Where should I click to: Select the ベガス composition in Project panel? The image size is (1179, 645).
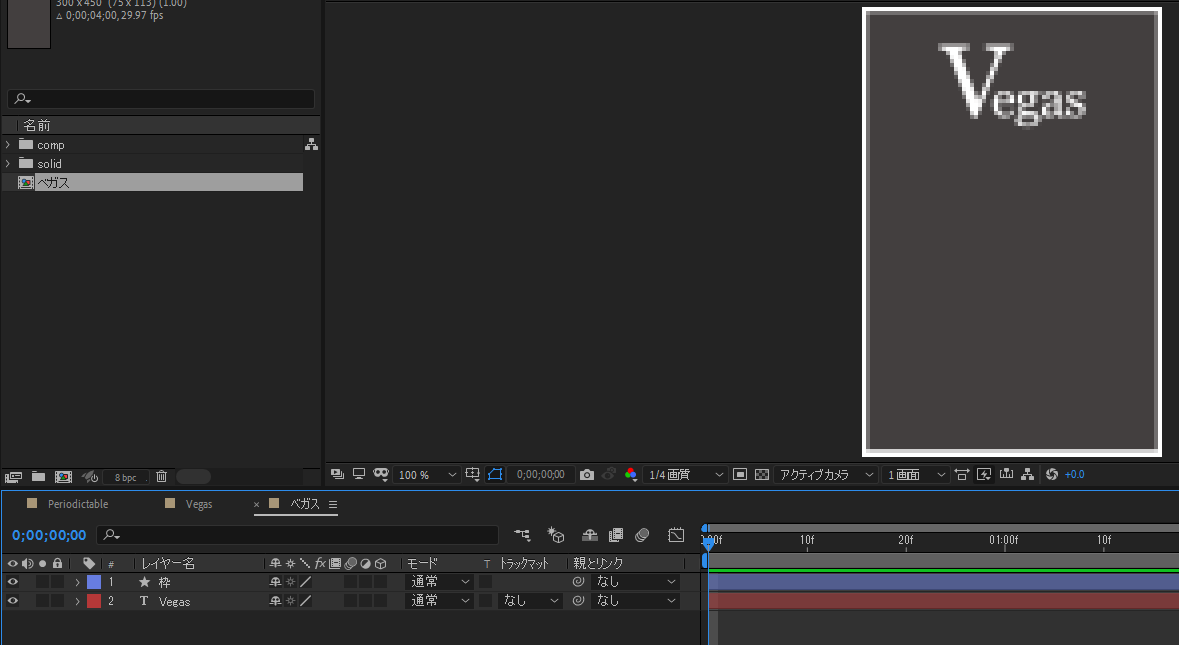click(160, 182)
